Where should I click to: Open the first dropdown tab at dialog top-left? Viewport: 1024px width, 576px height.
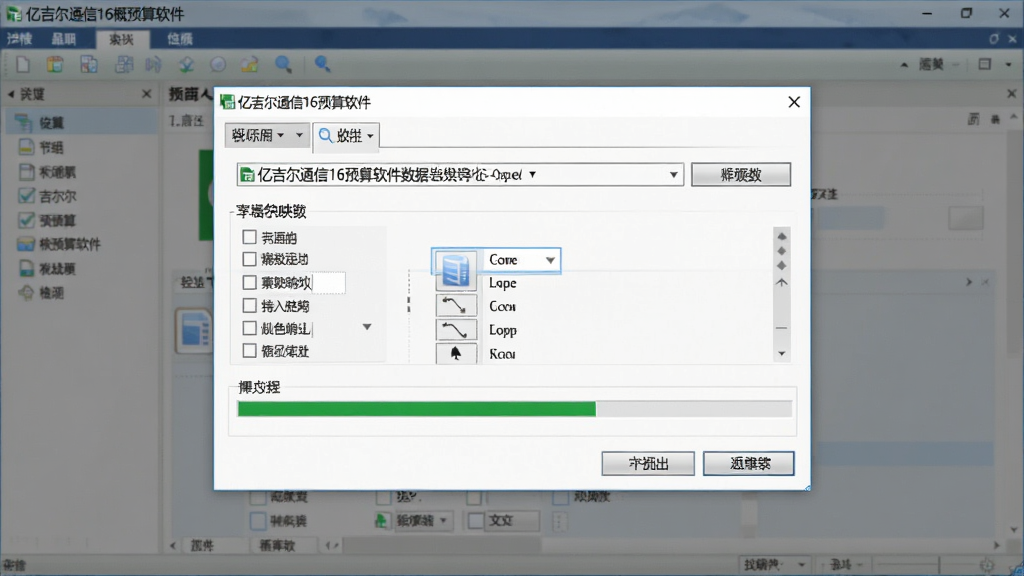click(x=267, y=135)
